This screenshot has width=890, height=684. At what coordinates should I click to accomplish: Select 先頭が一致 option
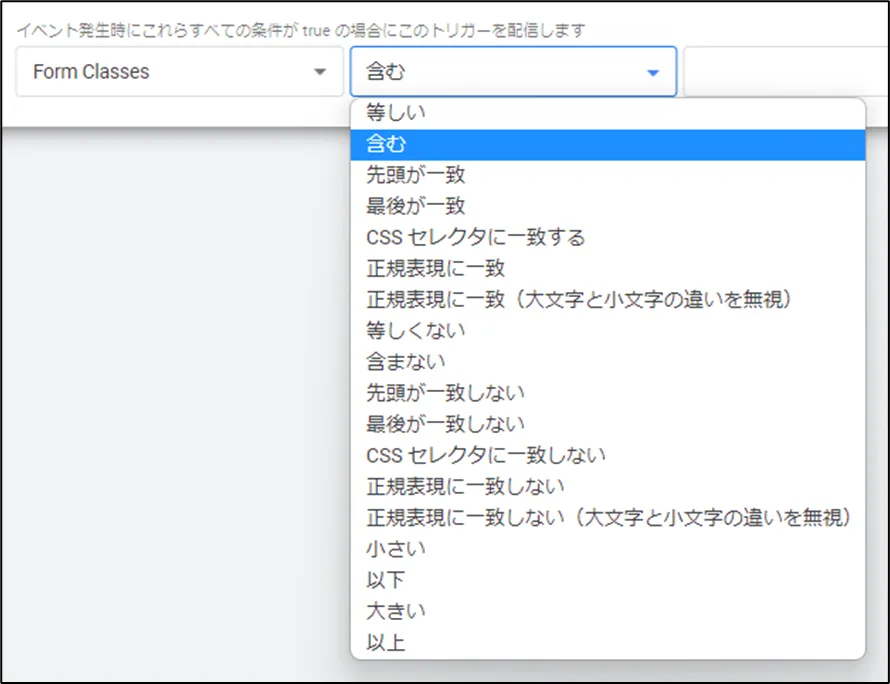click(415, 175)
